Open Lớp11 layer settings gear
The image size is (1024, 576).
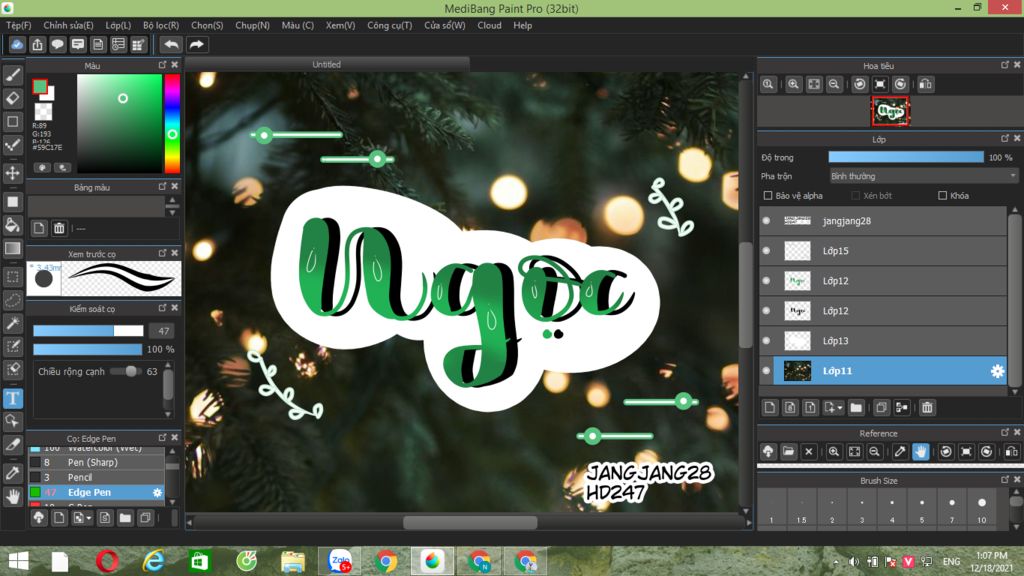pyautogui.click(x=997, y=371)
